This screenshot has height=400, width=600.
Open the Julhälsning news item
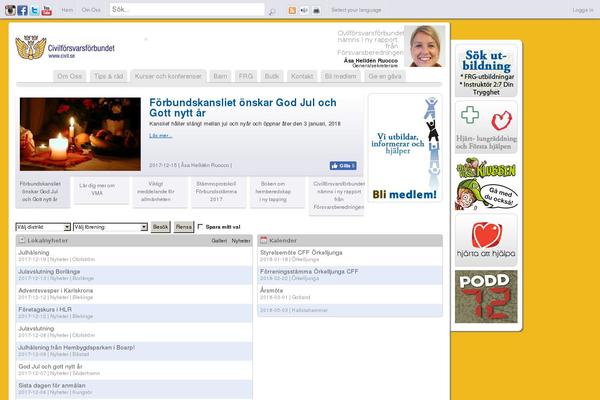point(134,256)
